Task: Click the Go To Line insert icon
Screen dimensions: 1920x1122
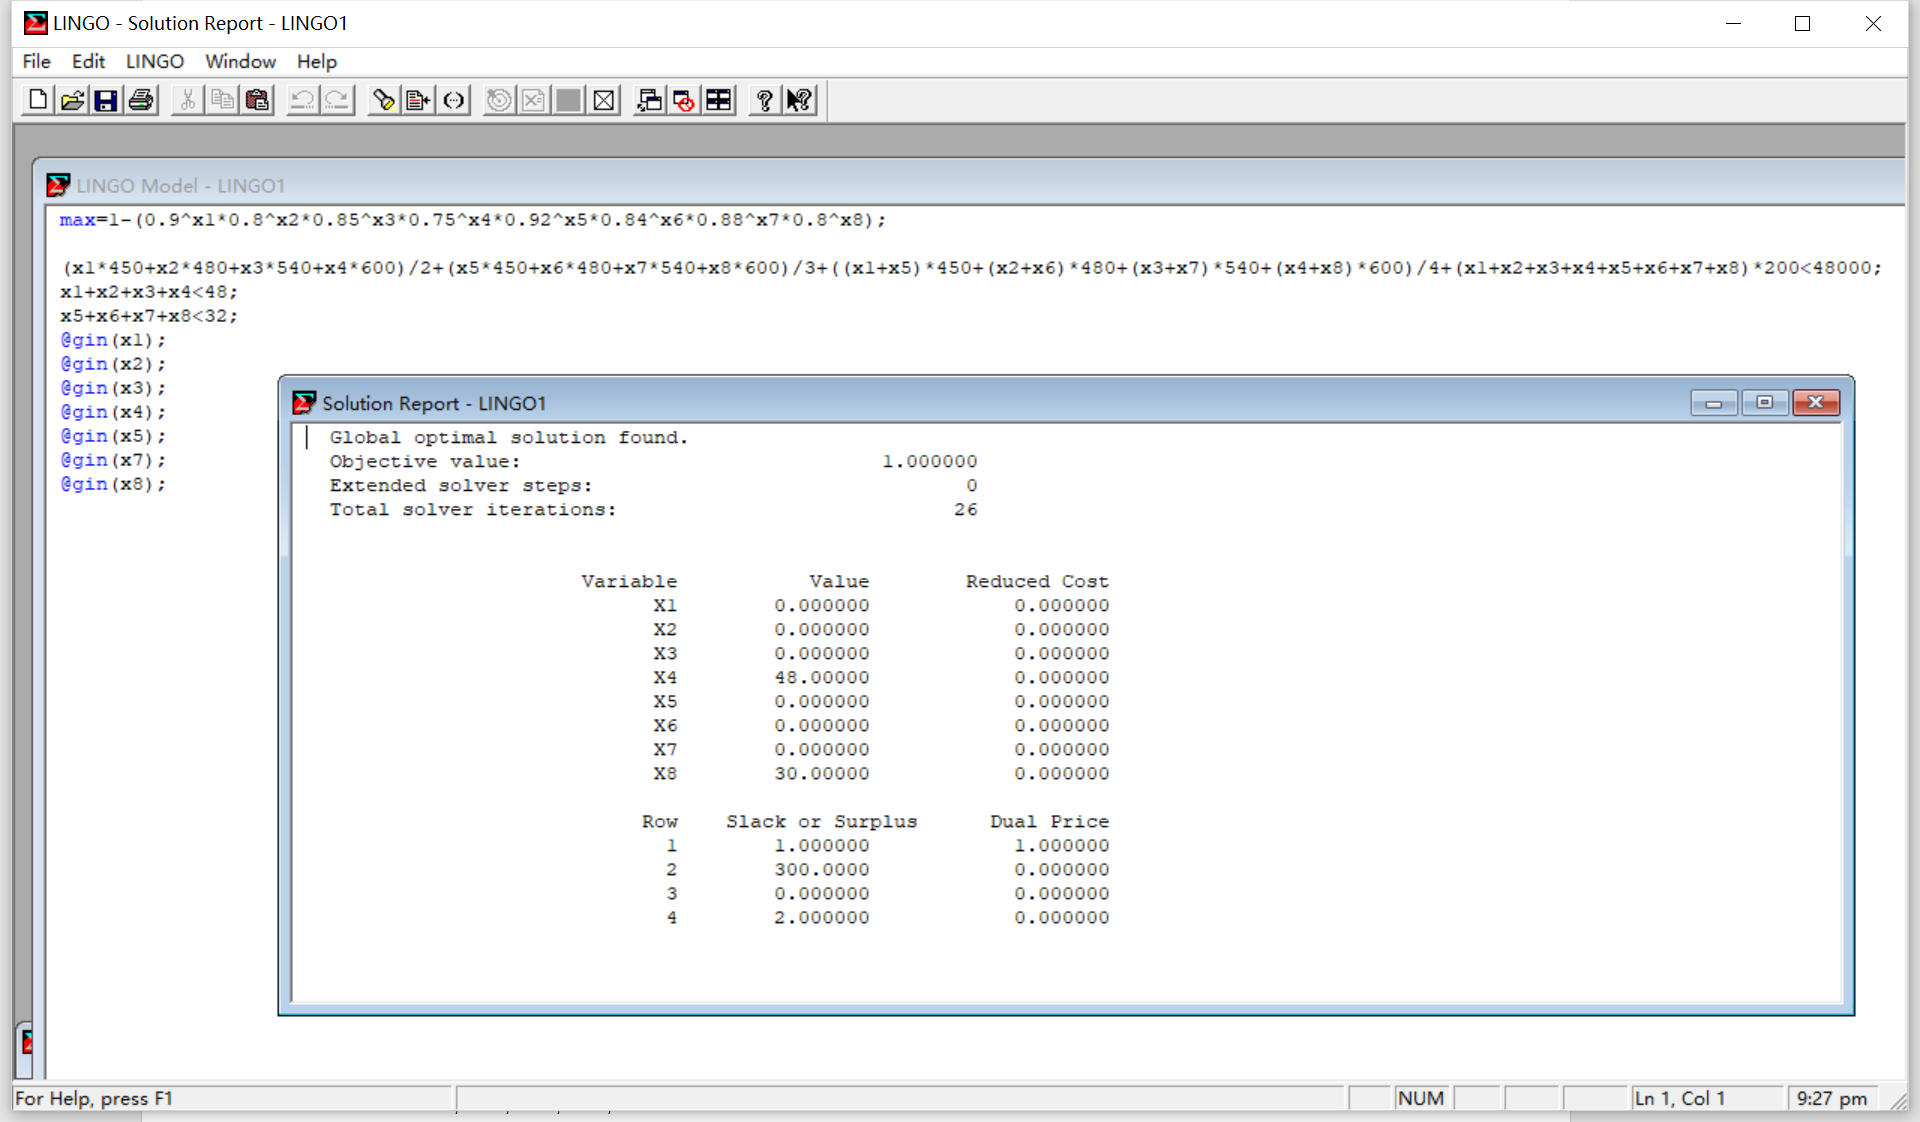Action: (419, 100)
